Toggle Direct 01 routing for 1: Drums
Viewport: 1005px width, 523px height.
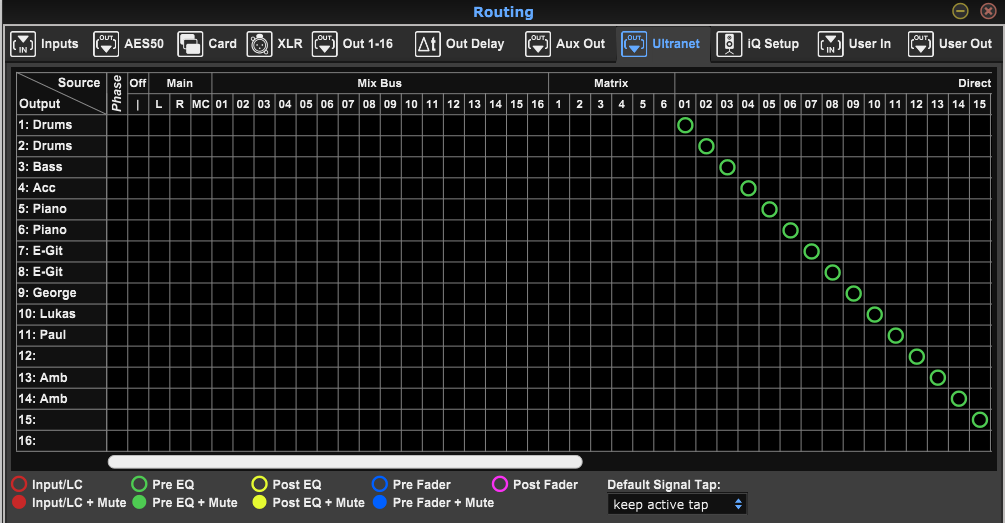coord(685,125)
